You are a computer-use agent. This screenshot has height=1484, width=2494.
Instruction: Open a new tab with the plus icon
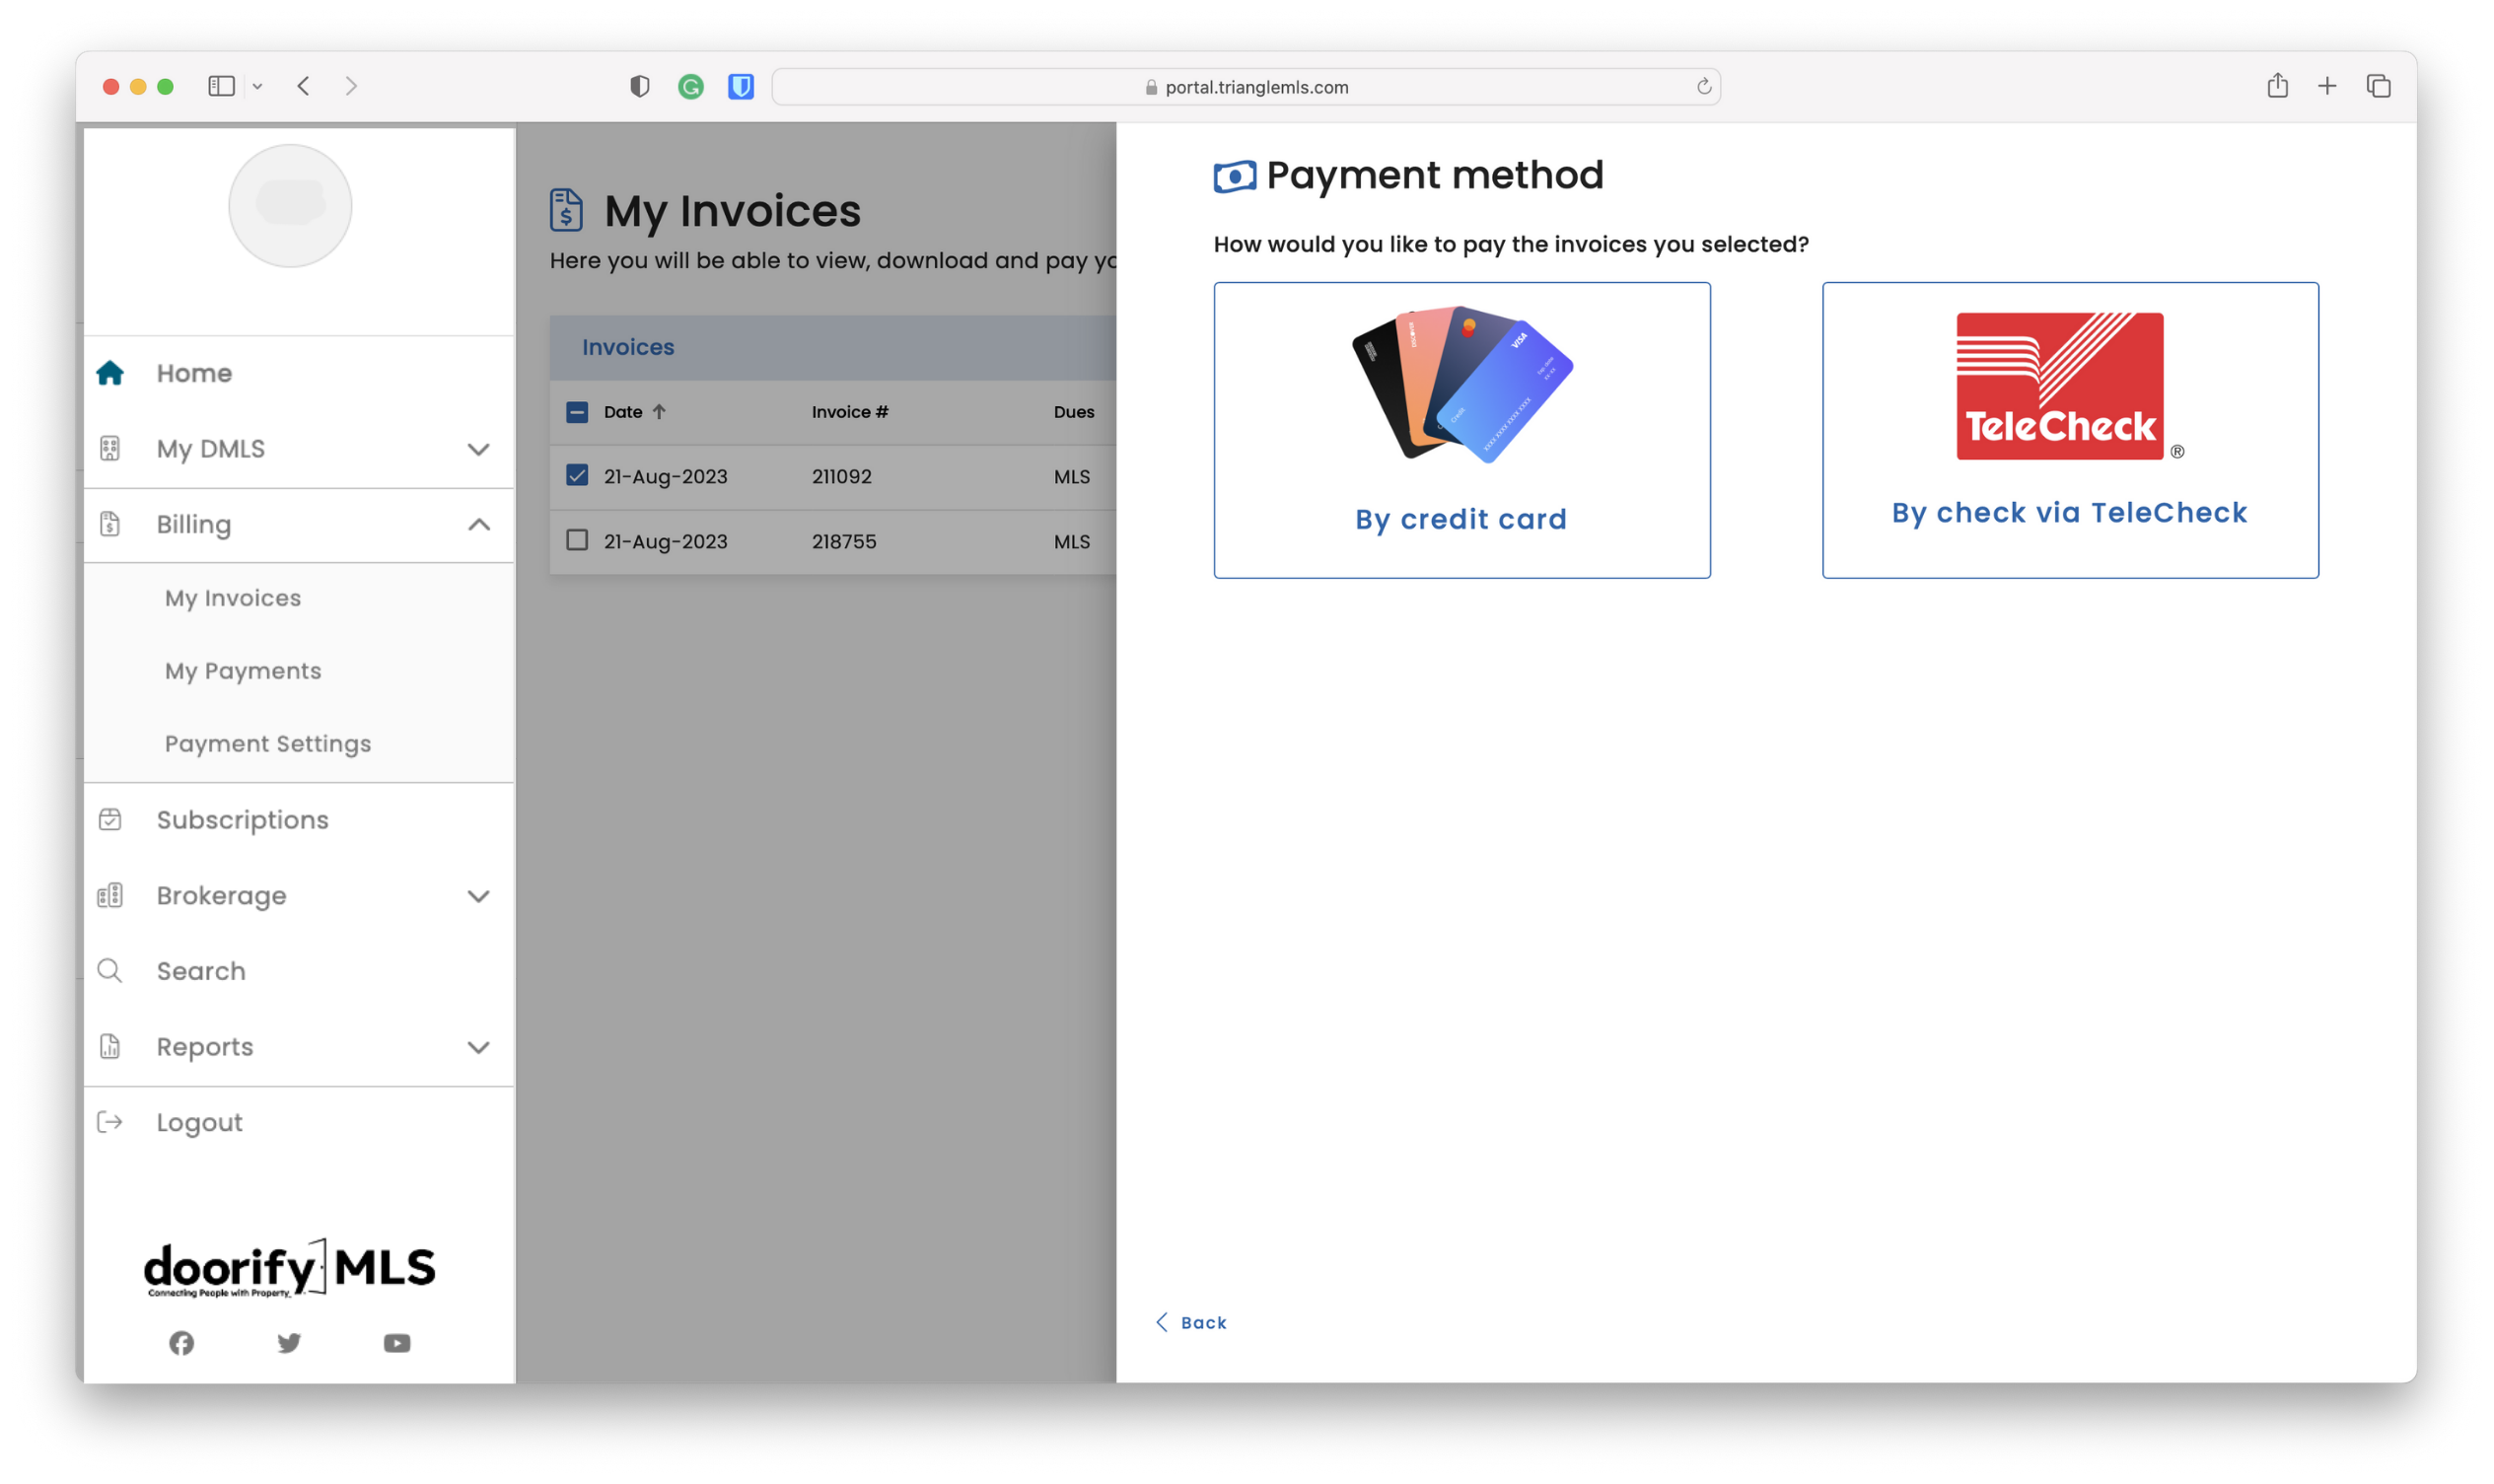pos(2327,87)
